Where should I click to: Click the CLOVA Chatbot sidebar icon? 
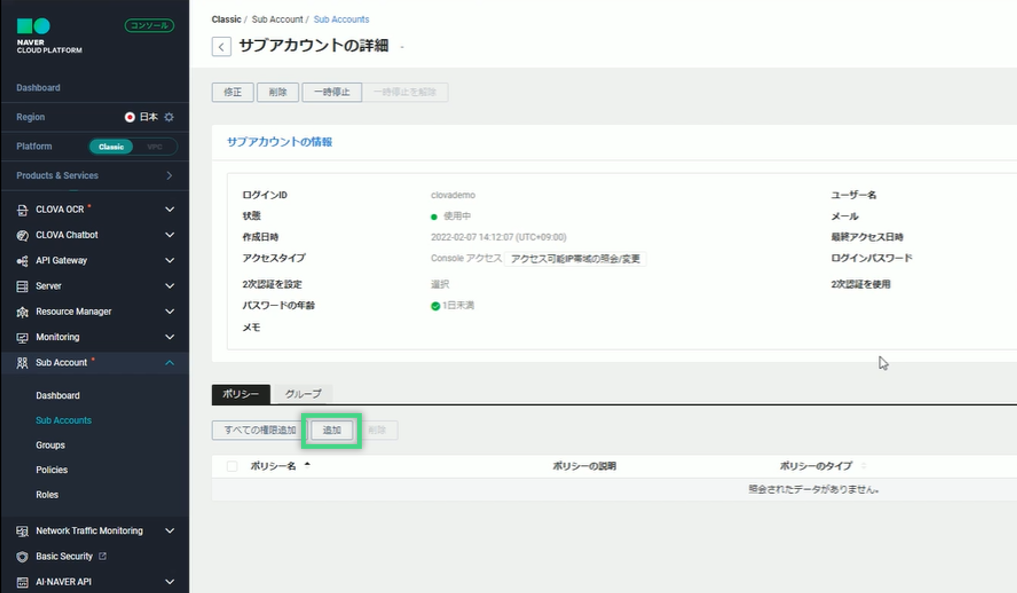(x=23, y=235)
